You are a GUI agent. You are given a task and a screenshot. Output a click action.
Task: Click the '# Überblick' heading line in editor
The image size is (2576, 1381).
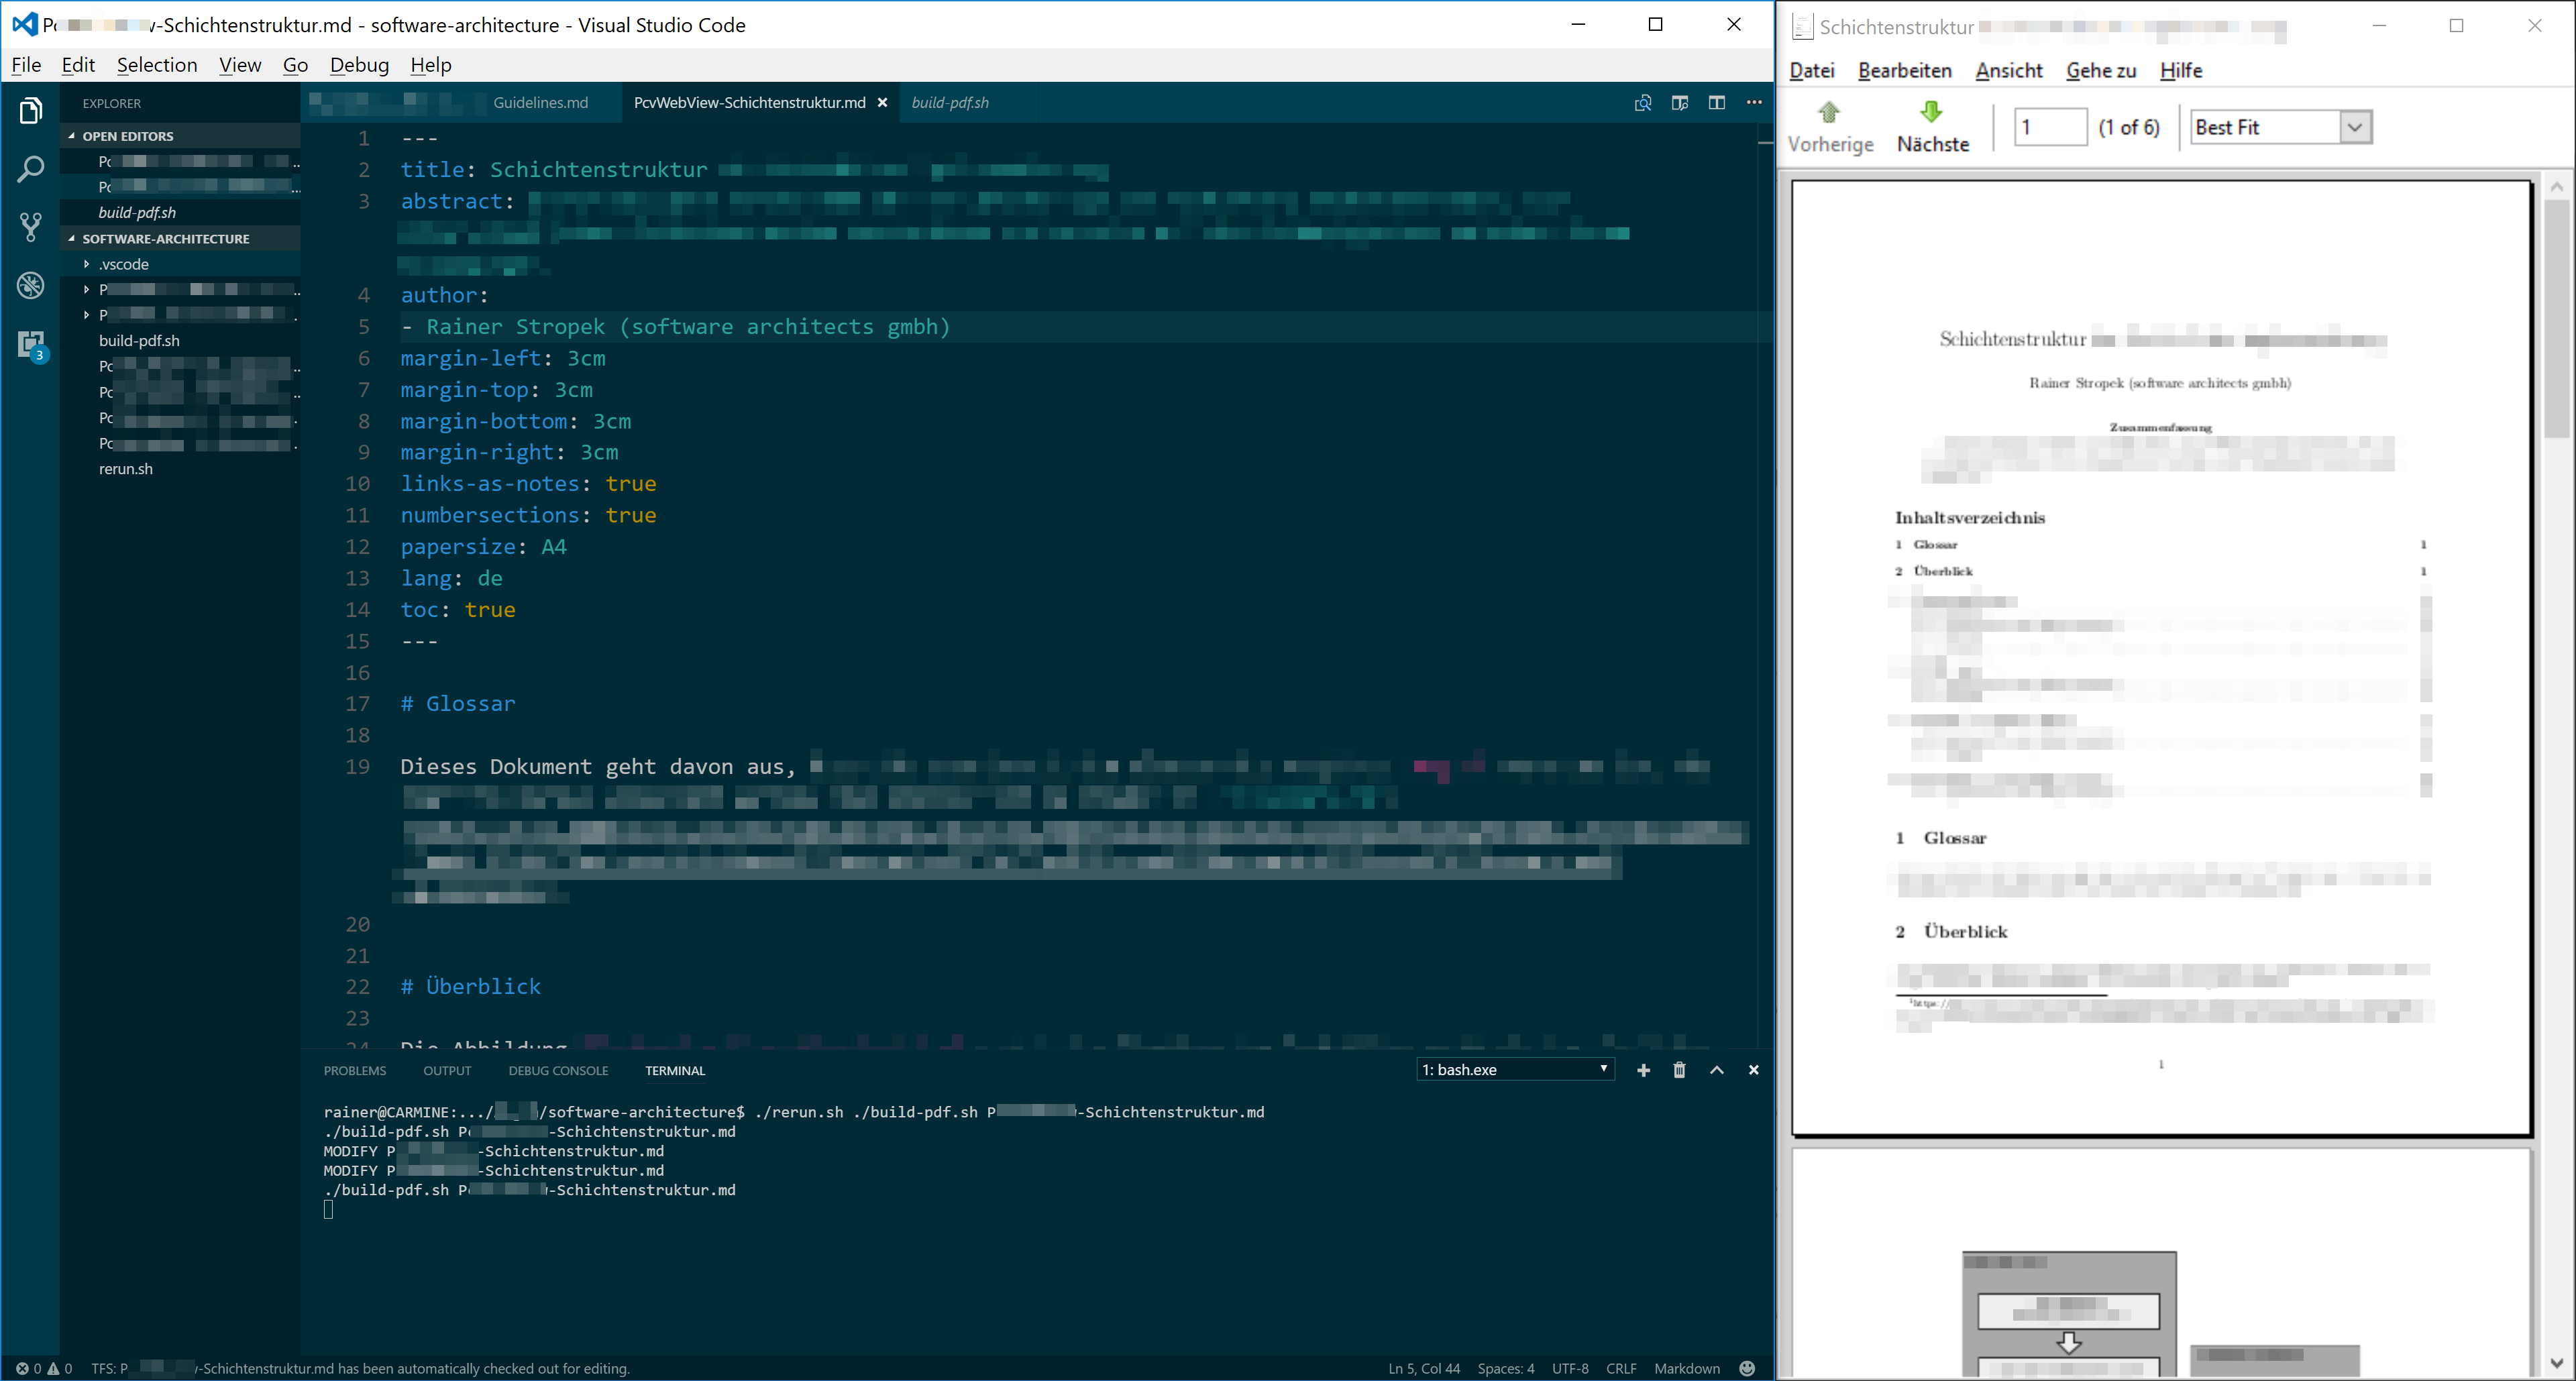pos(470,986)
